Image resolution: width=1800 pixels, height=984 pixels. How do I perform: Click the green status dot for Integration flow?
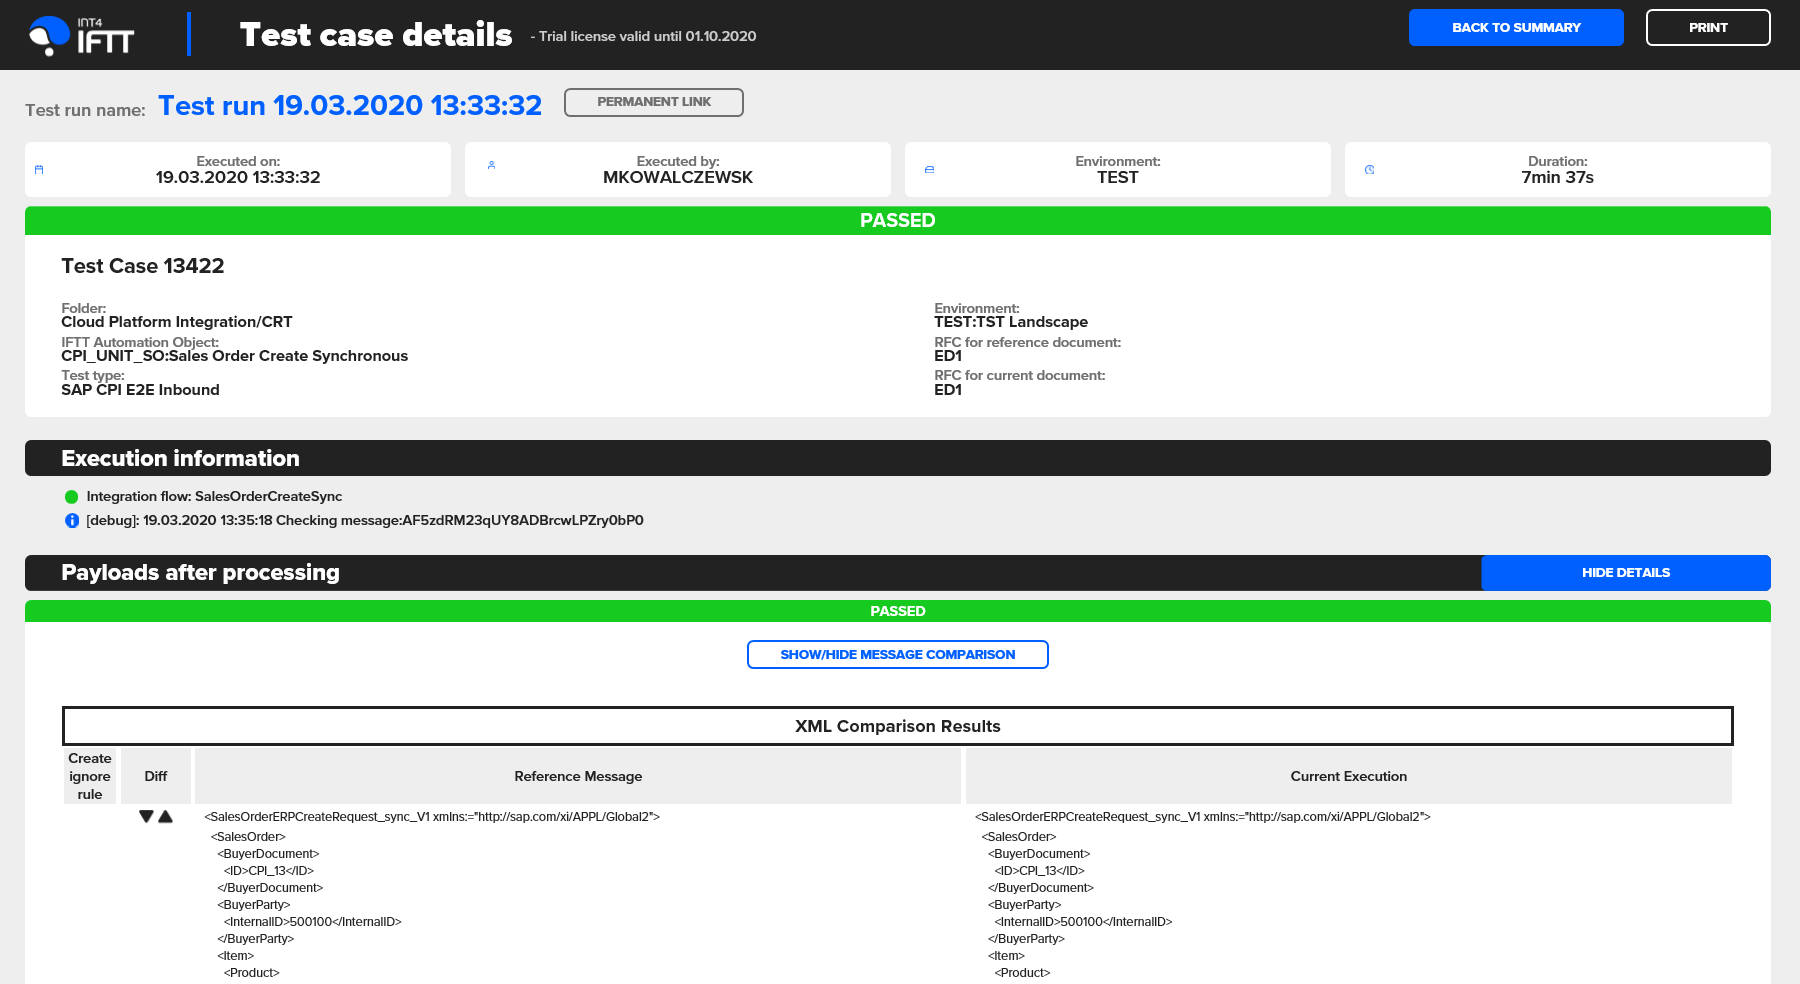(72, 497)
